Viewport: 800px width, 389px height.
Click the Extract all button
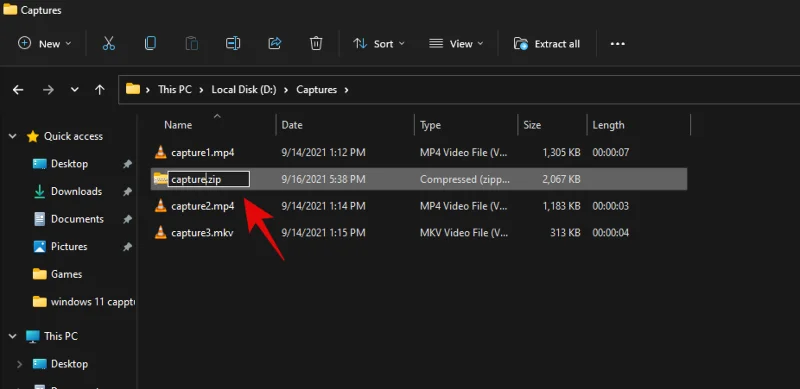click(x=546, y=44)
